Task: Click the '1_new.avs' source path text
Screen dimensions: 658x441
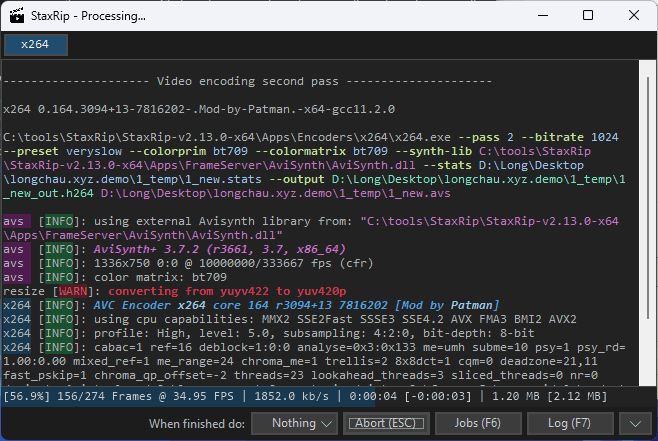Action: [x=419, y=193]
